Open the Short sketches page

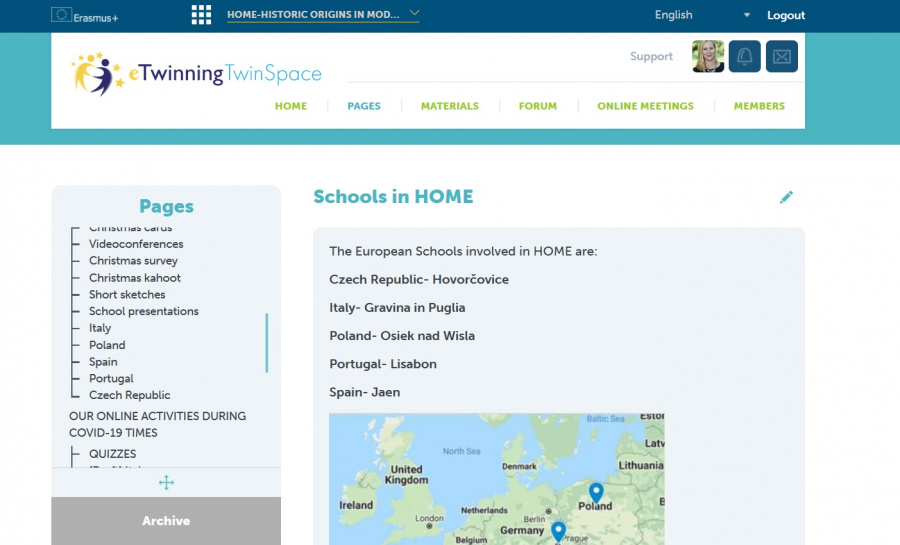click(x=127, y=294)
